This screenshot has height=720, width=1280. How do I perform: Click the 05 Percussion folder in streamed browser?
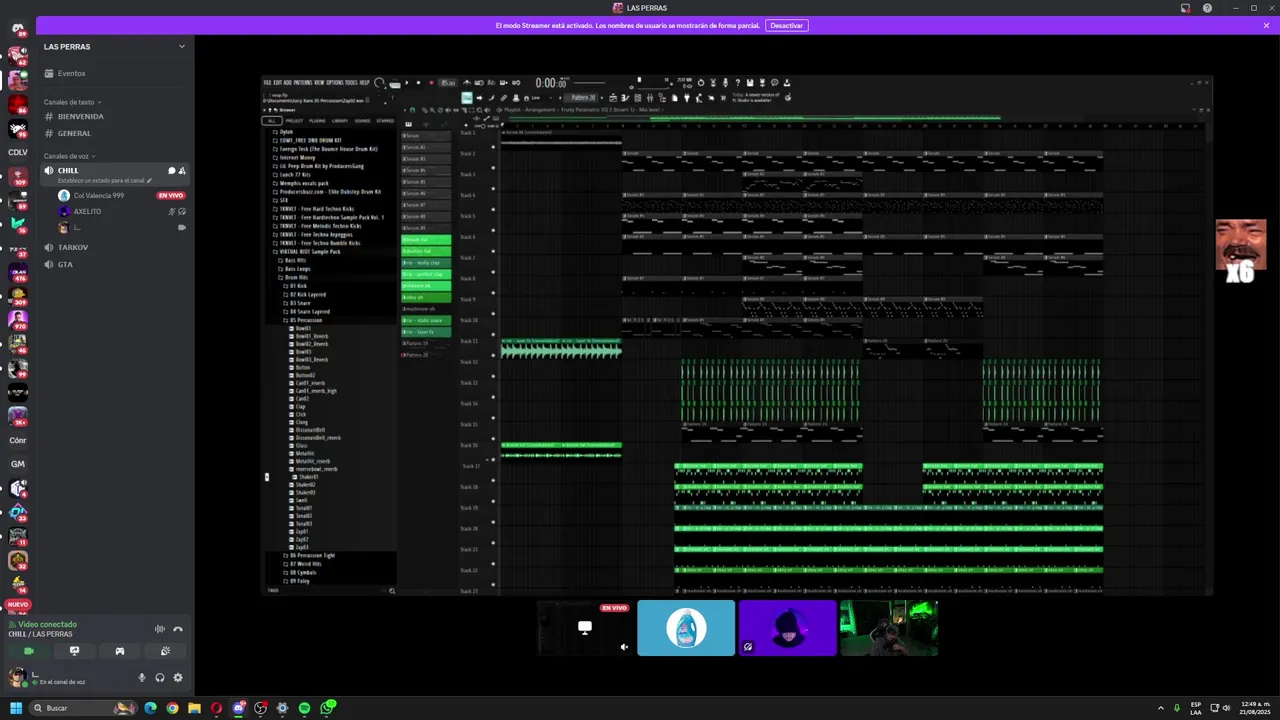[x=304, y=320]
